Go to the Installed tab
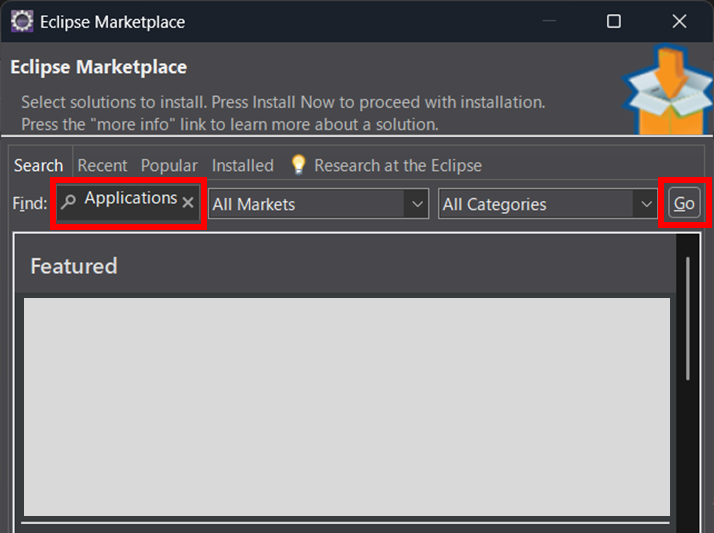This screenshot has width=714, height=533. 242,166
